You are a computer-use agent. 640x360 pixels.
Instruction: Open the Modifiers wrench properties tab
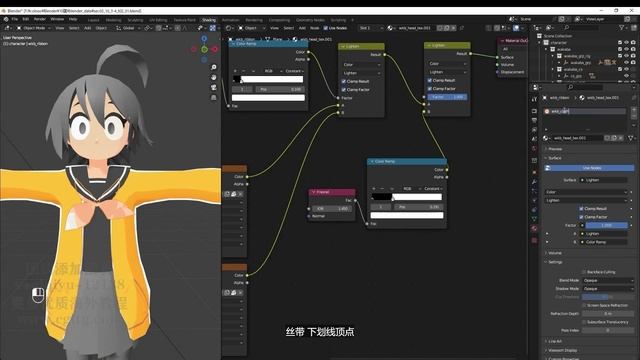(534, 181)
